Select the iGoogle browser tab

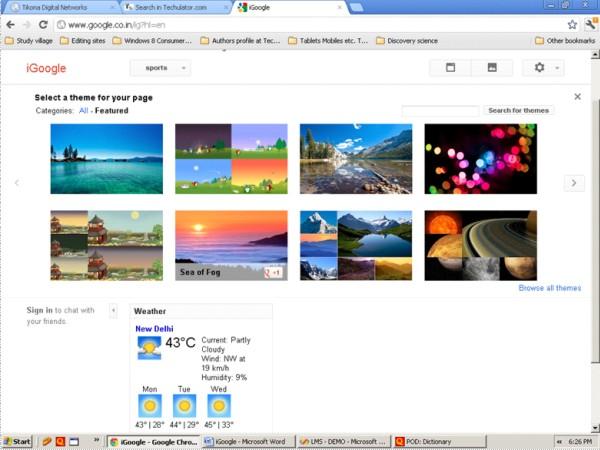coord(289,7)
